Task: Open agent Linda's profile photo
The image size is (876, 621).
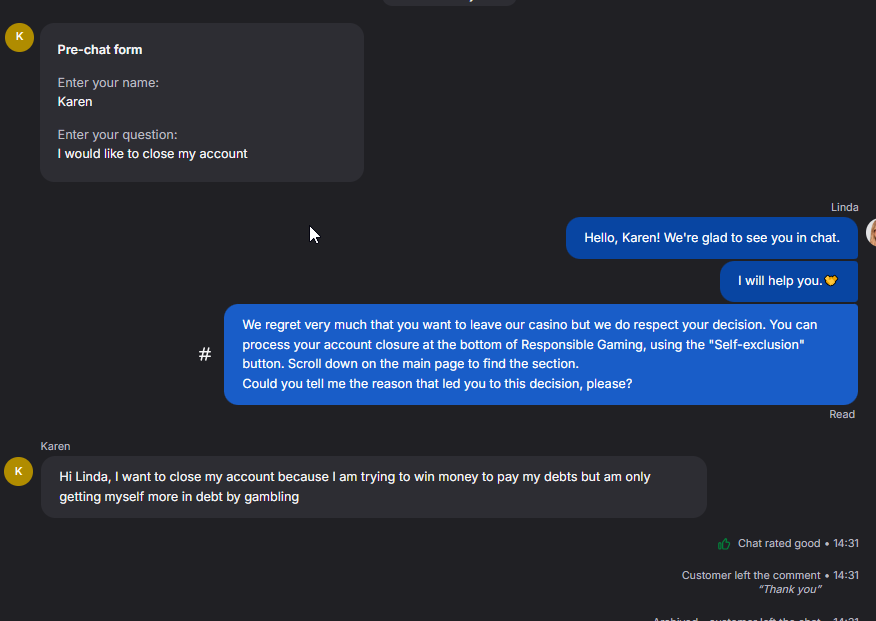Action: coord(871,233)
